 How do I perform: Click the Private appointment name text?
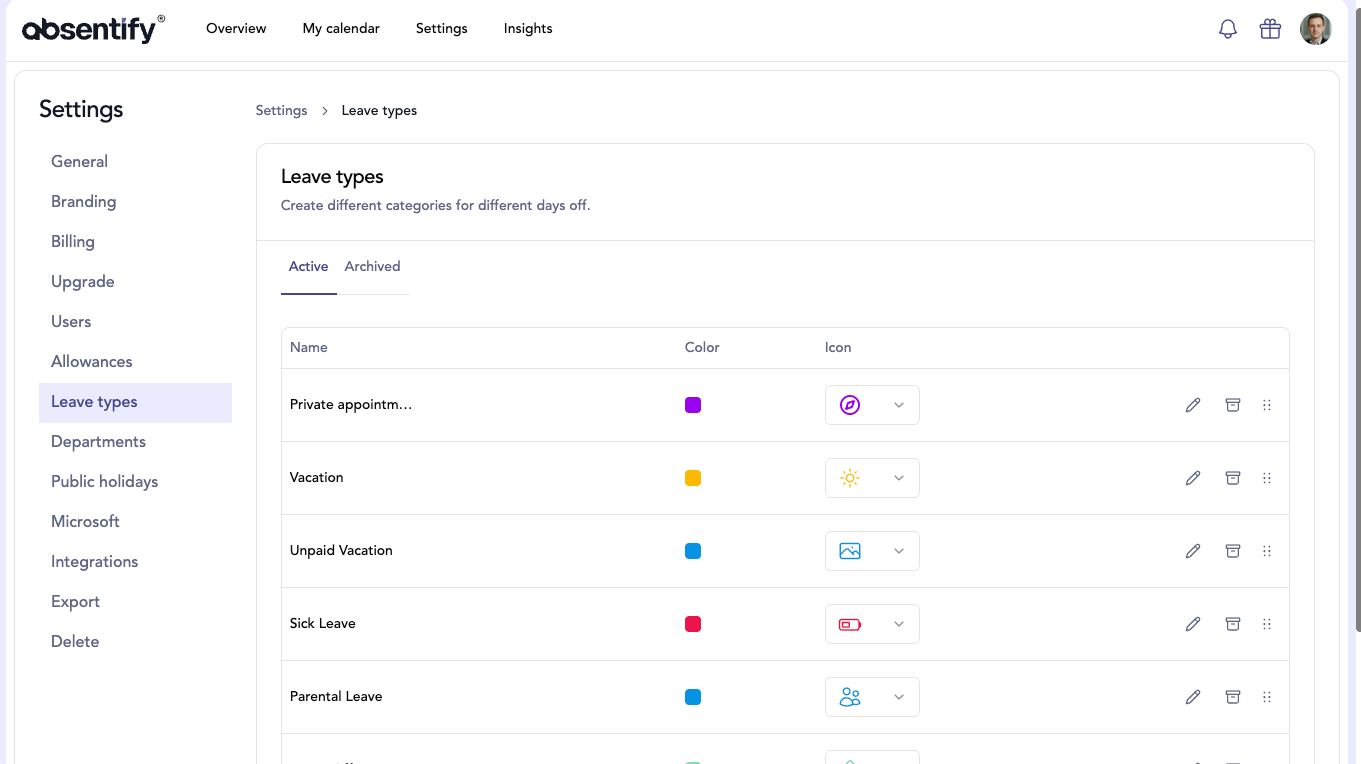(x=351, y=405)
